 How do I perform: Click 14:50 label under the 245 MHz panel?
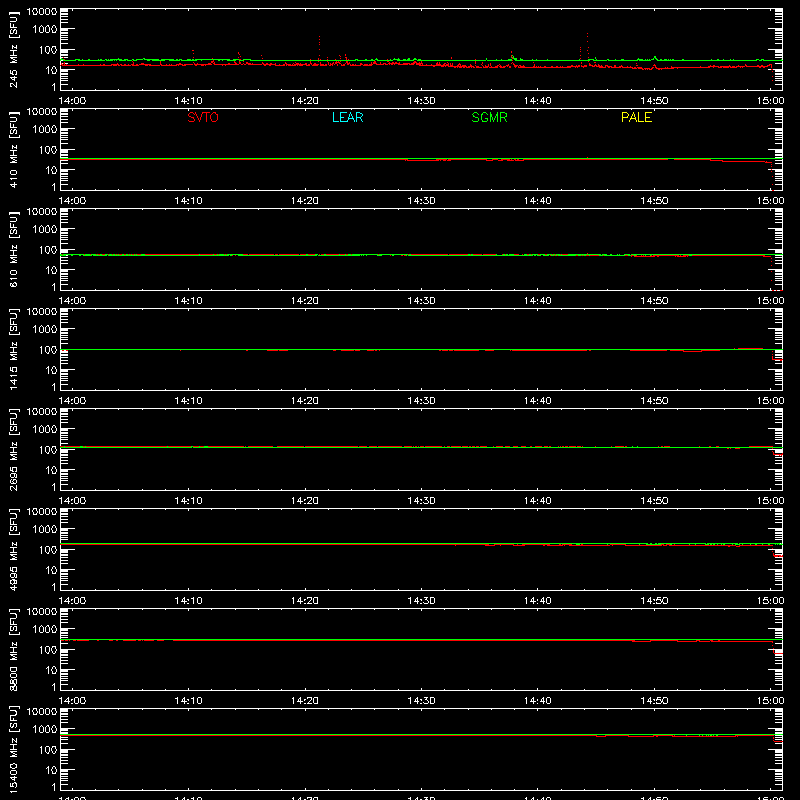tap(654, 101)
